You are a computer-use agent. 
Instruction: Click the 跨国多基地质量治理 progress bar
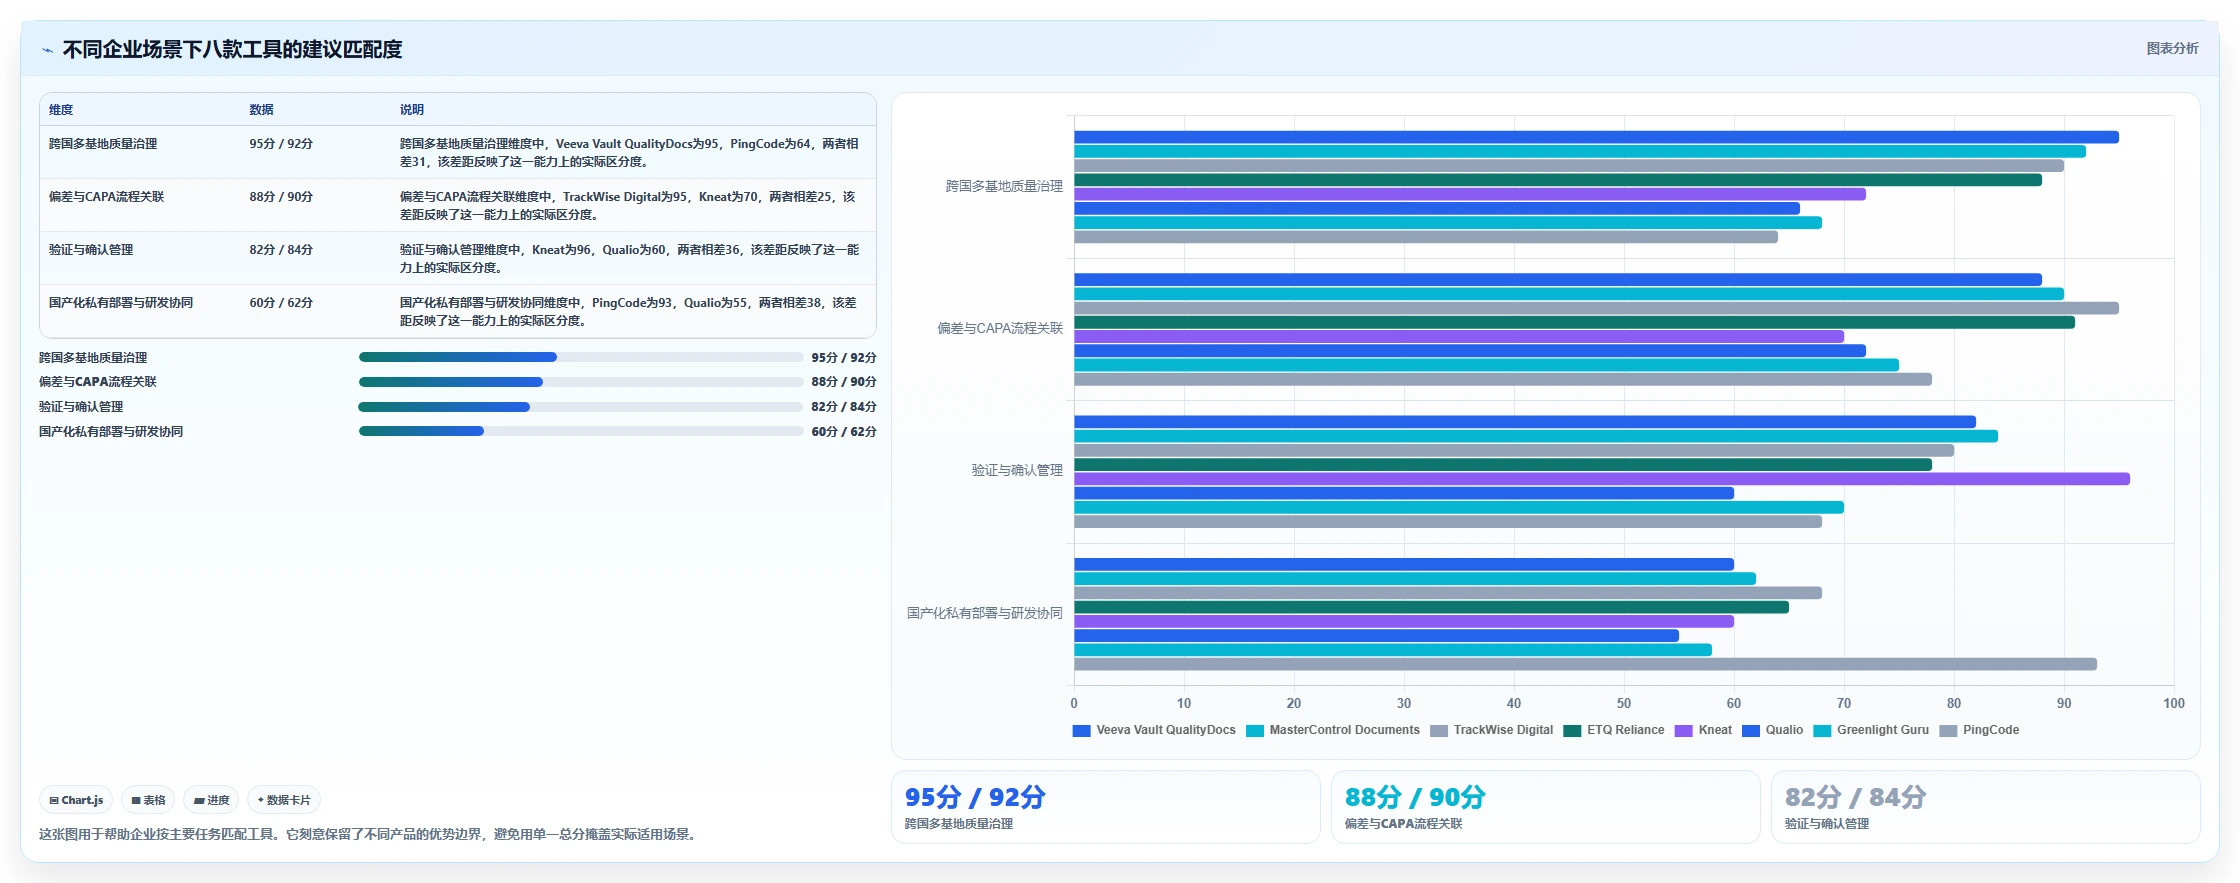coord(581,357)
